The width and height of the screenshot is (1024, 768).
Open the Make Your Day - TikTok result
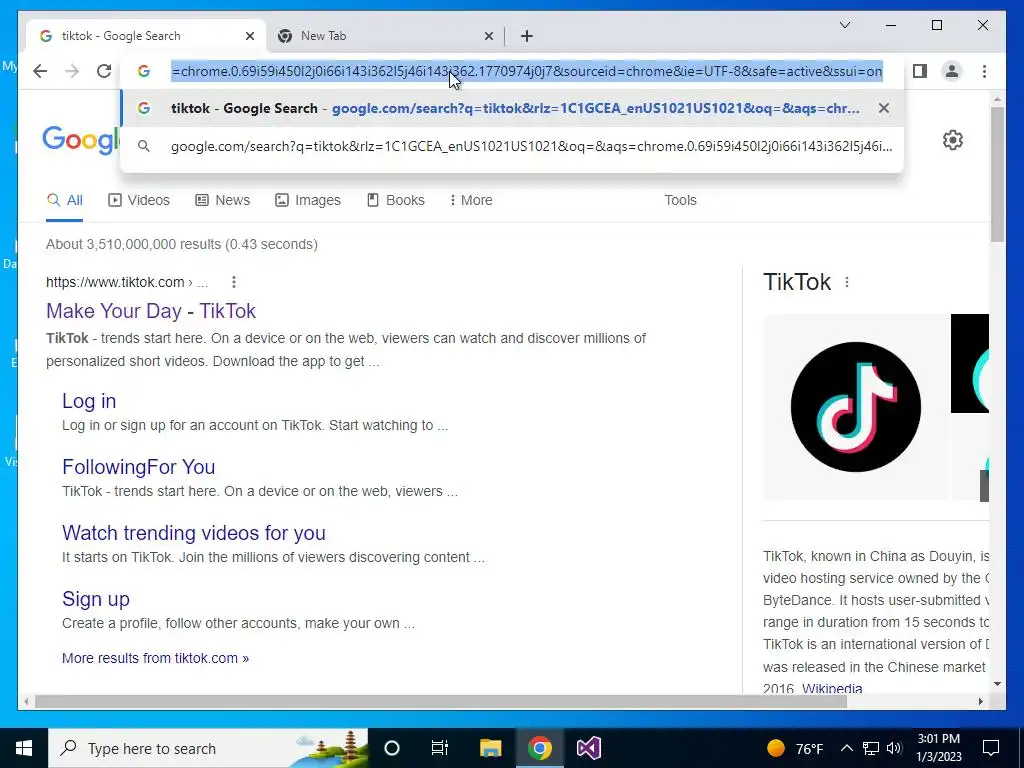click(151, 311)
